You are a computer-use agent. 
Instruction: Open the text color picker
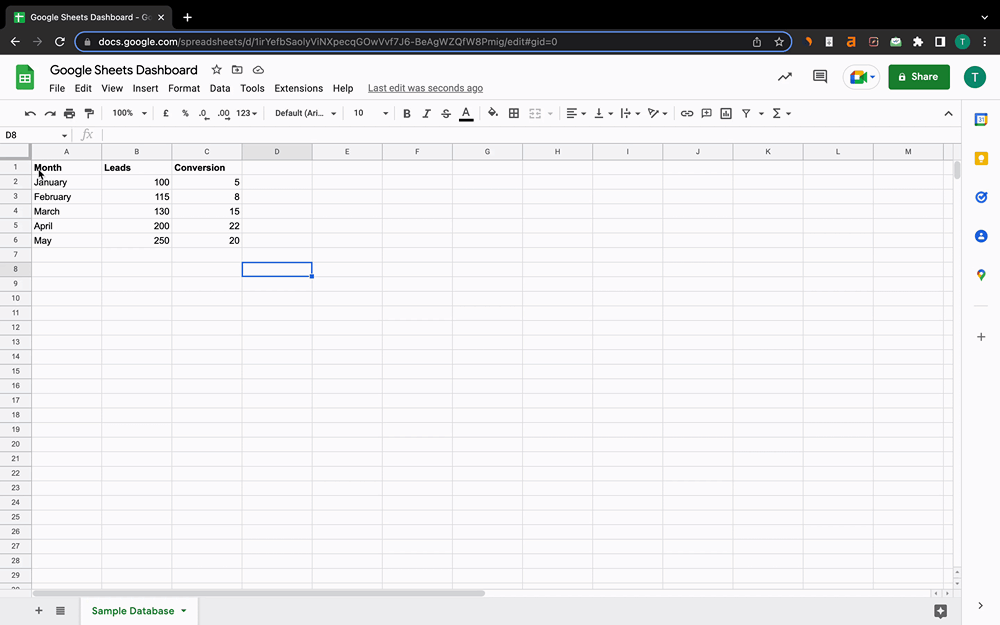466,114
